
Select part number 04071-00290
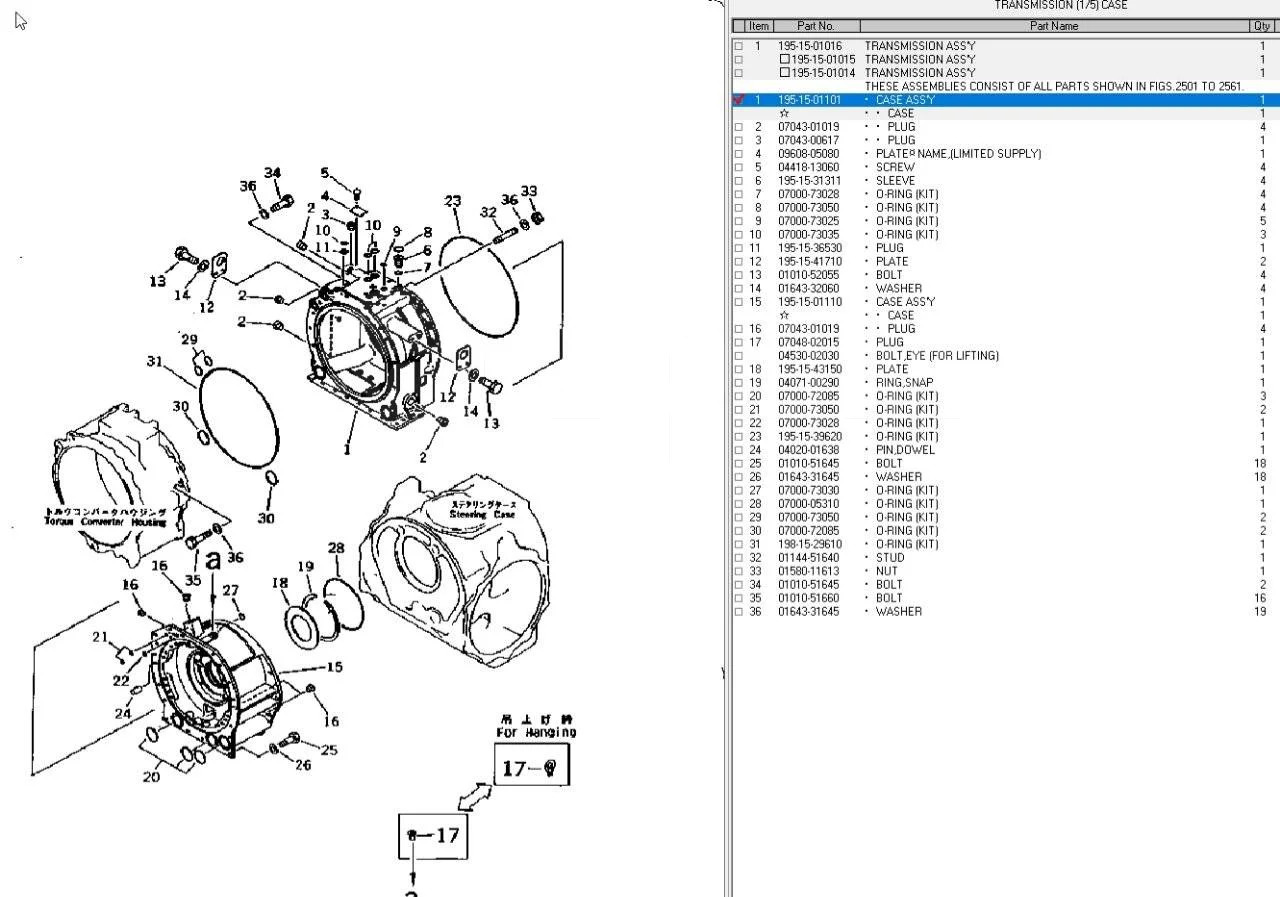point(809,383)
